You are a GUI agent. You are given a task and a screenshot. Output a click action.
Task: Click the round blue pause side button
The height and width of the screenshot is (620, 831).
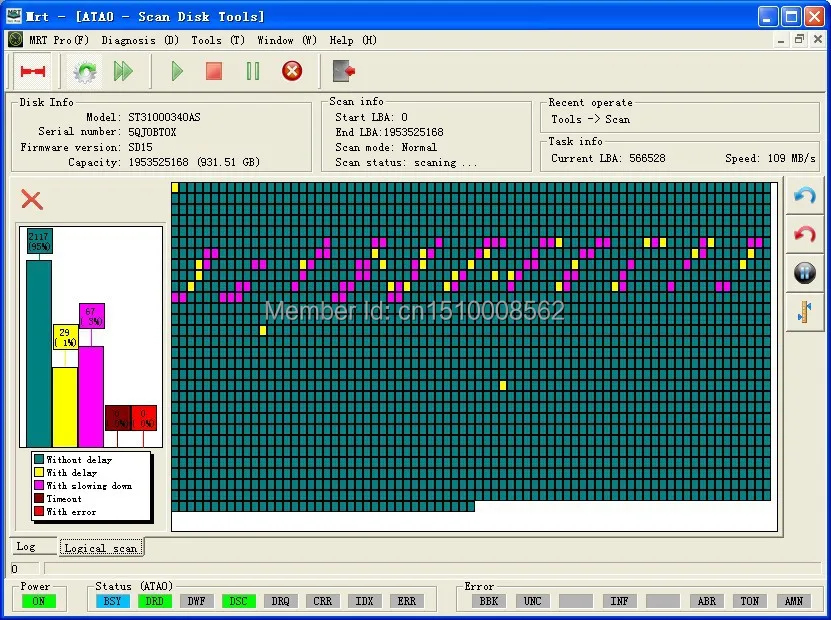[805, 273]
